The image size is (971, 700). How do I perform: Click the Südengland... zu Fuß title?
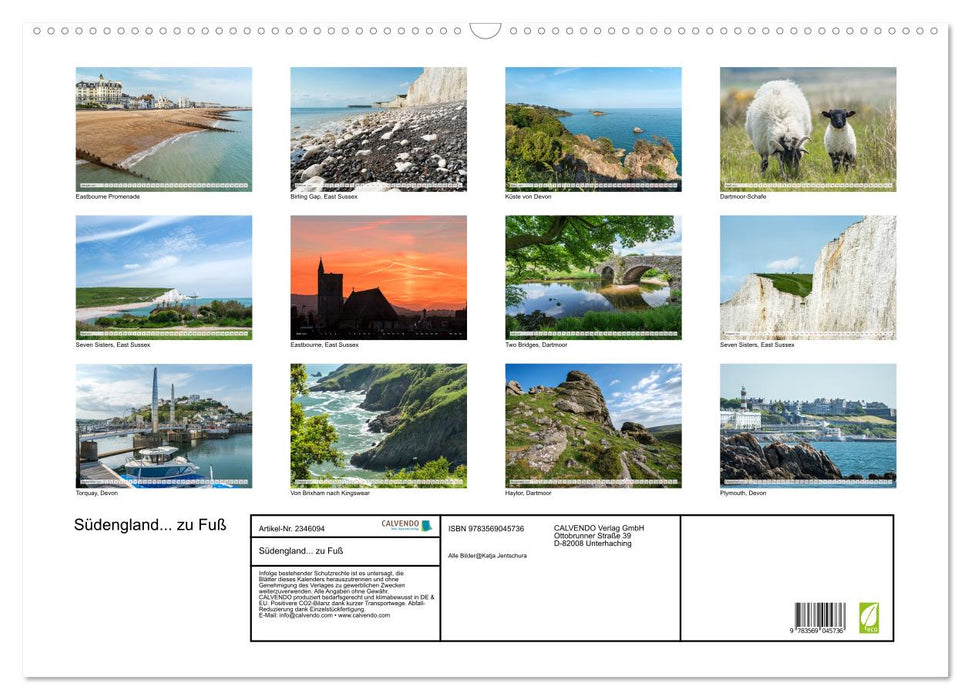[x=150, y=525]
